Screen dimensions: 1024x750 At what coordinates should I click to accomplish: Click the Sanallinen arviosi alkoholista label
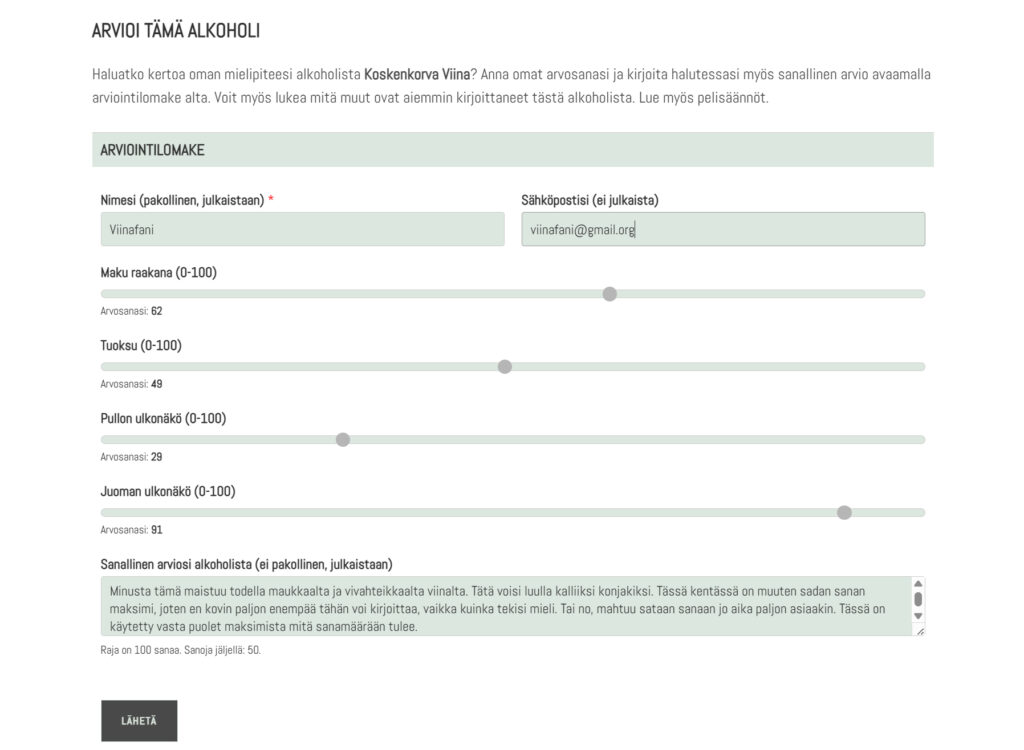click(246, 564)
